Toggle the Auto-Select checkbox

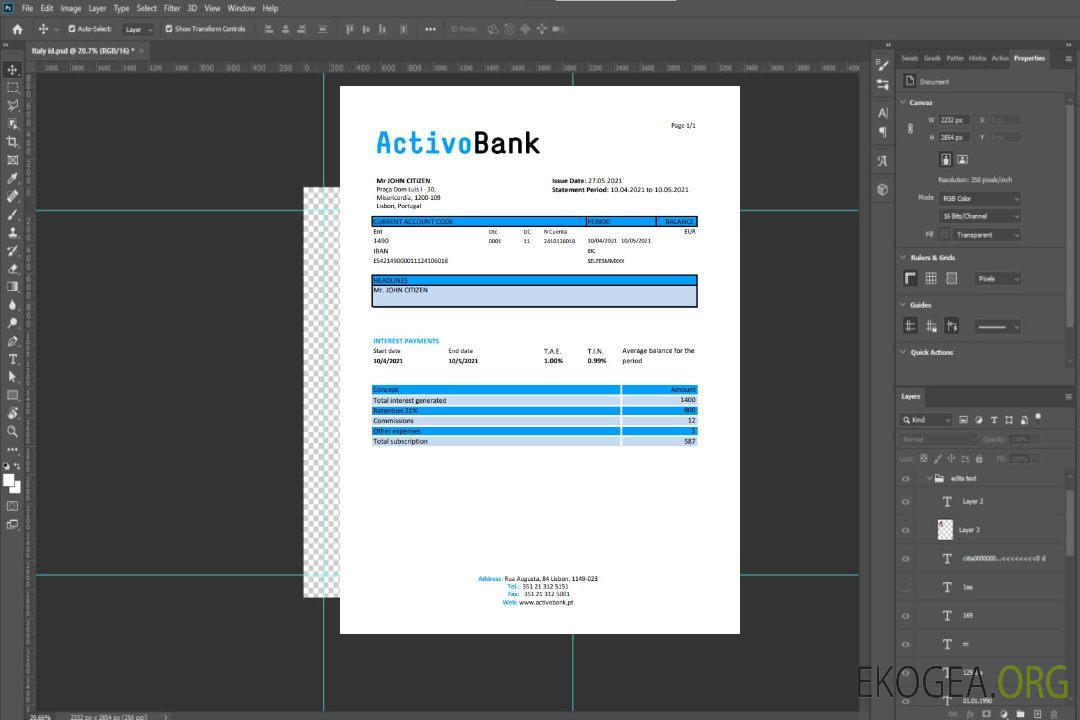pos(72,29)
